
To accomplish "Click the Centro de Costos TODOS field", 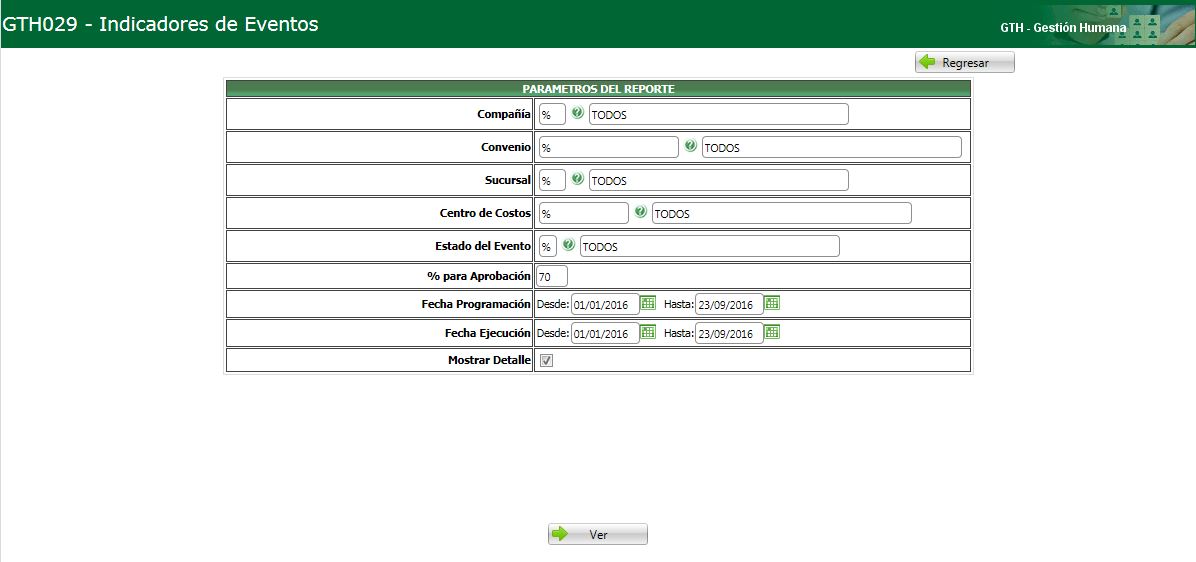I will point(782,214).
